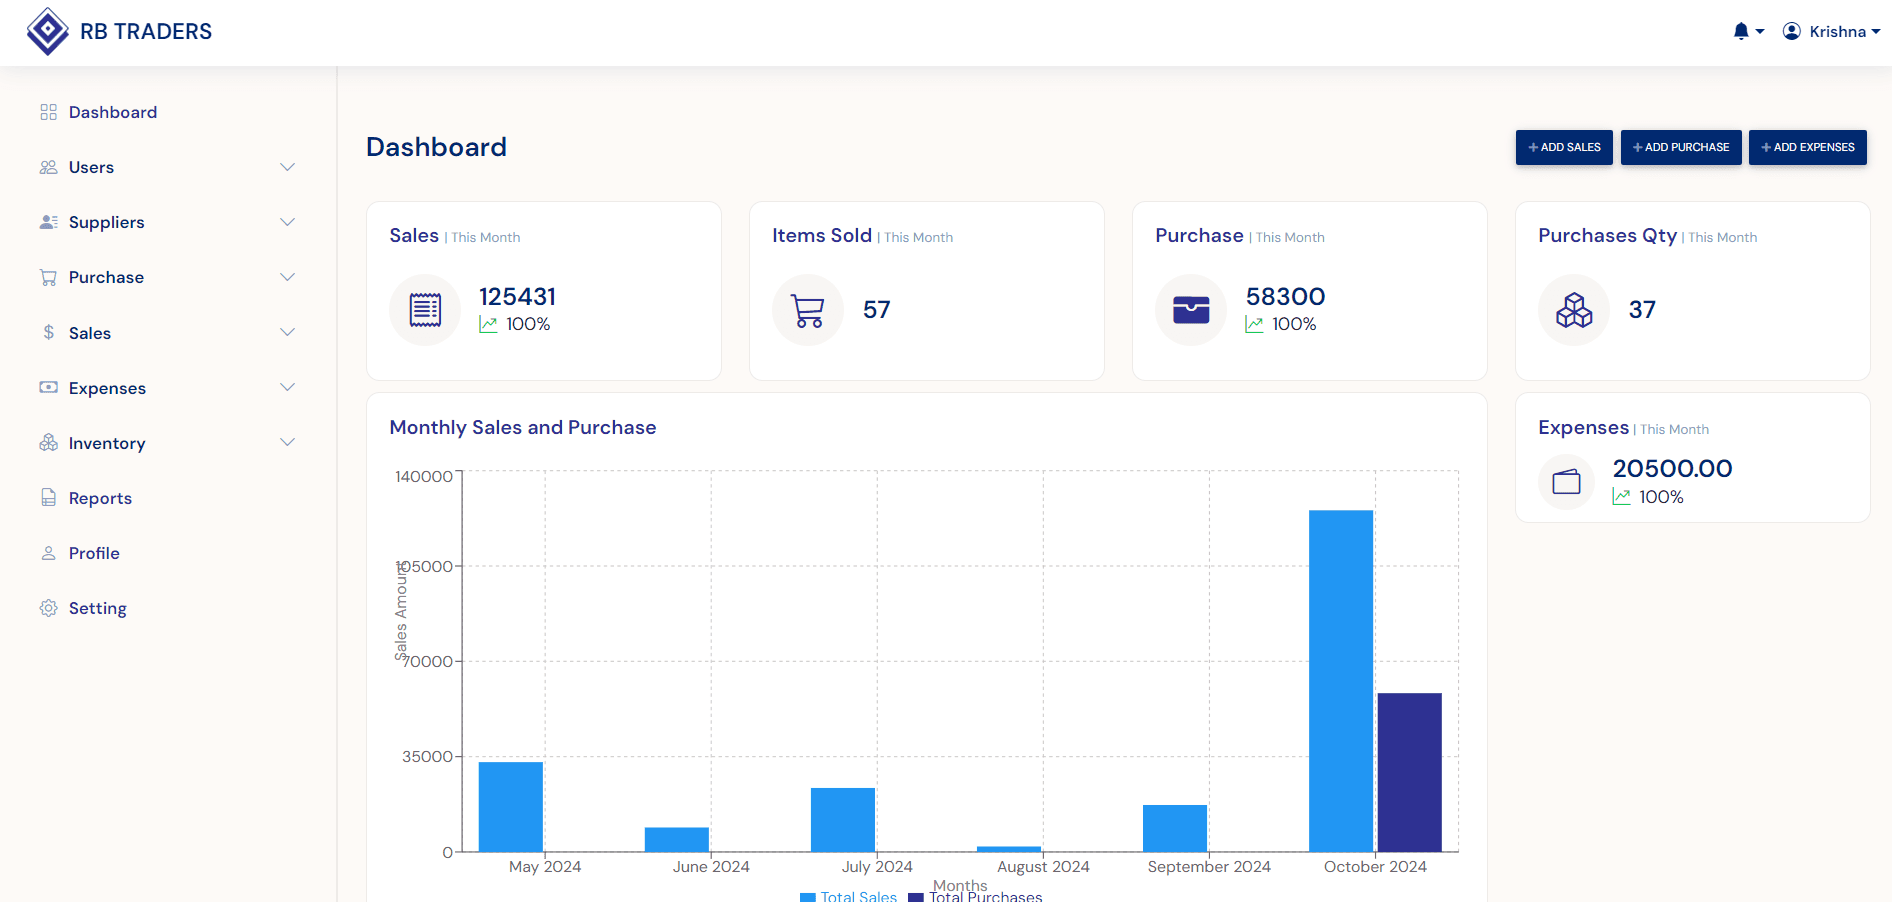Click the wallet icon in Expenses card
Image resolution: width=1892 pixels, height=902 pixels.
click(1566, 482)
